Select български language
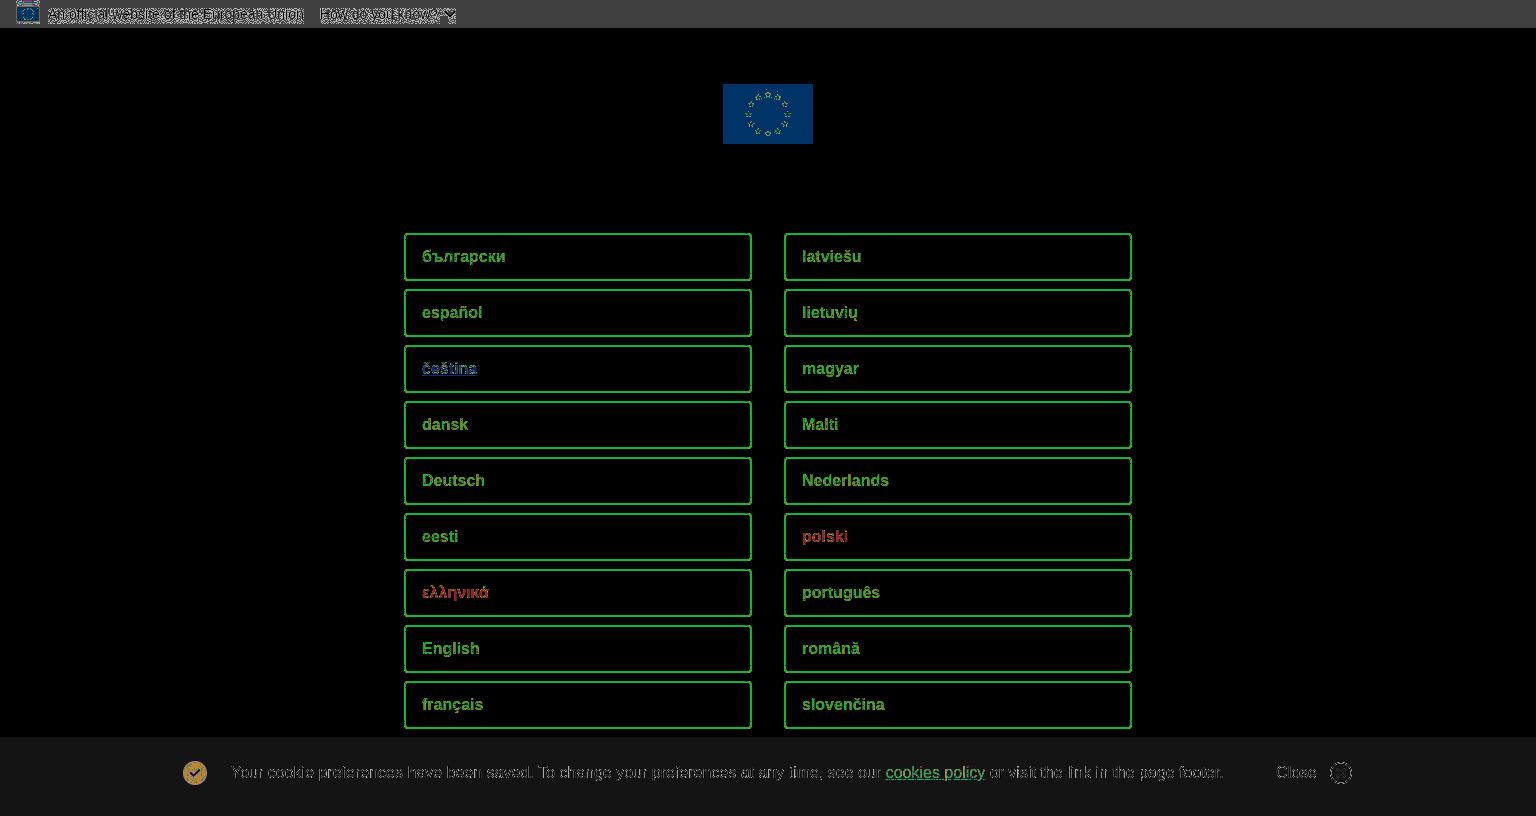This screenshot has height=816, width=1536. tap(578, 257)
